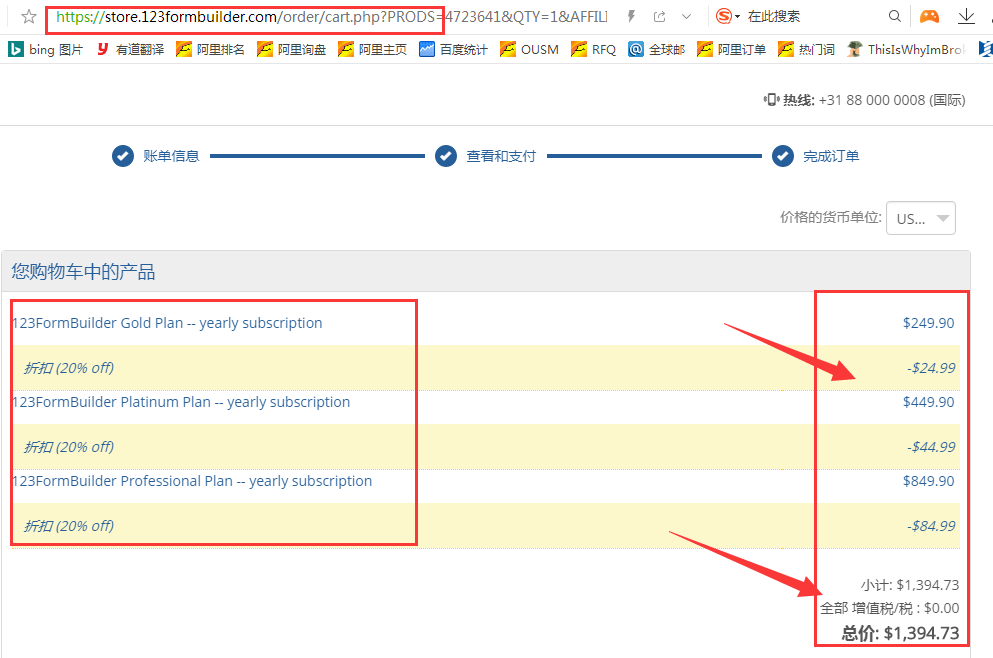Image resolution: width=993 pixels, height=658 pixels.
Task: Click the 总价 total $1,394.73
Action: click(901, 633)
